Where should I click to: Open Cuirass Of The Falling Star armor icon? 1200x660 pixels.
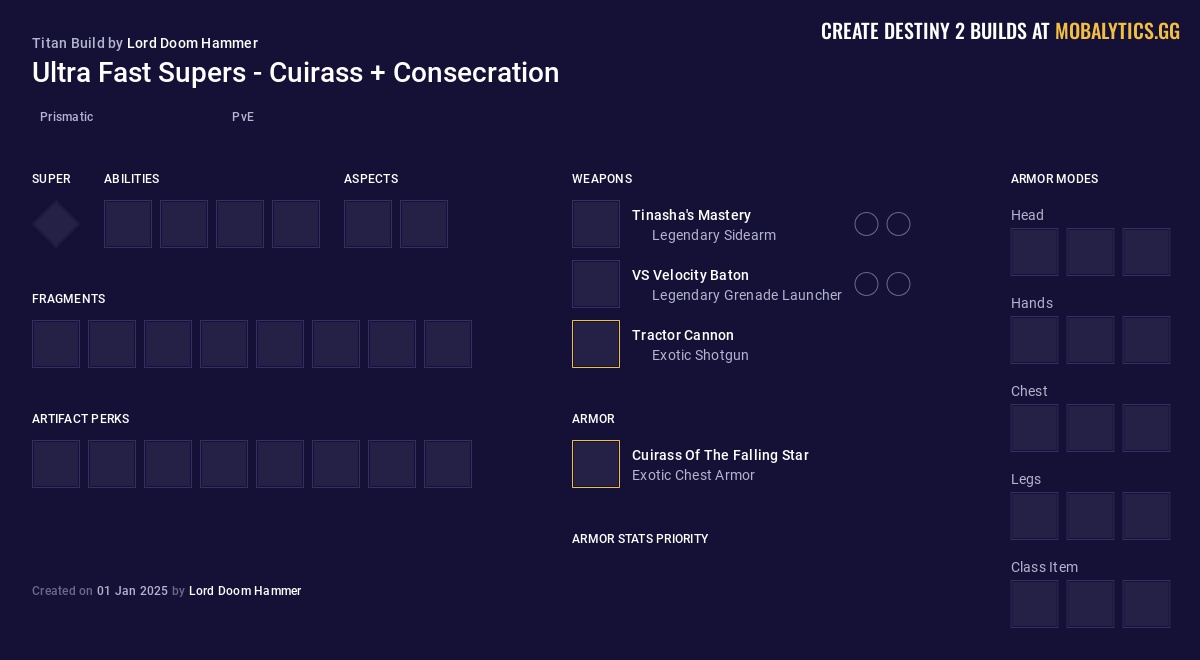click(596, 464)
